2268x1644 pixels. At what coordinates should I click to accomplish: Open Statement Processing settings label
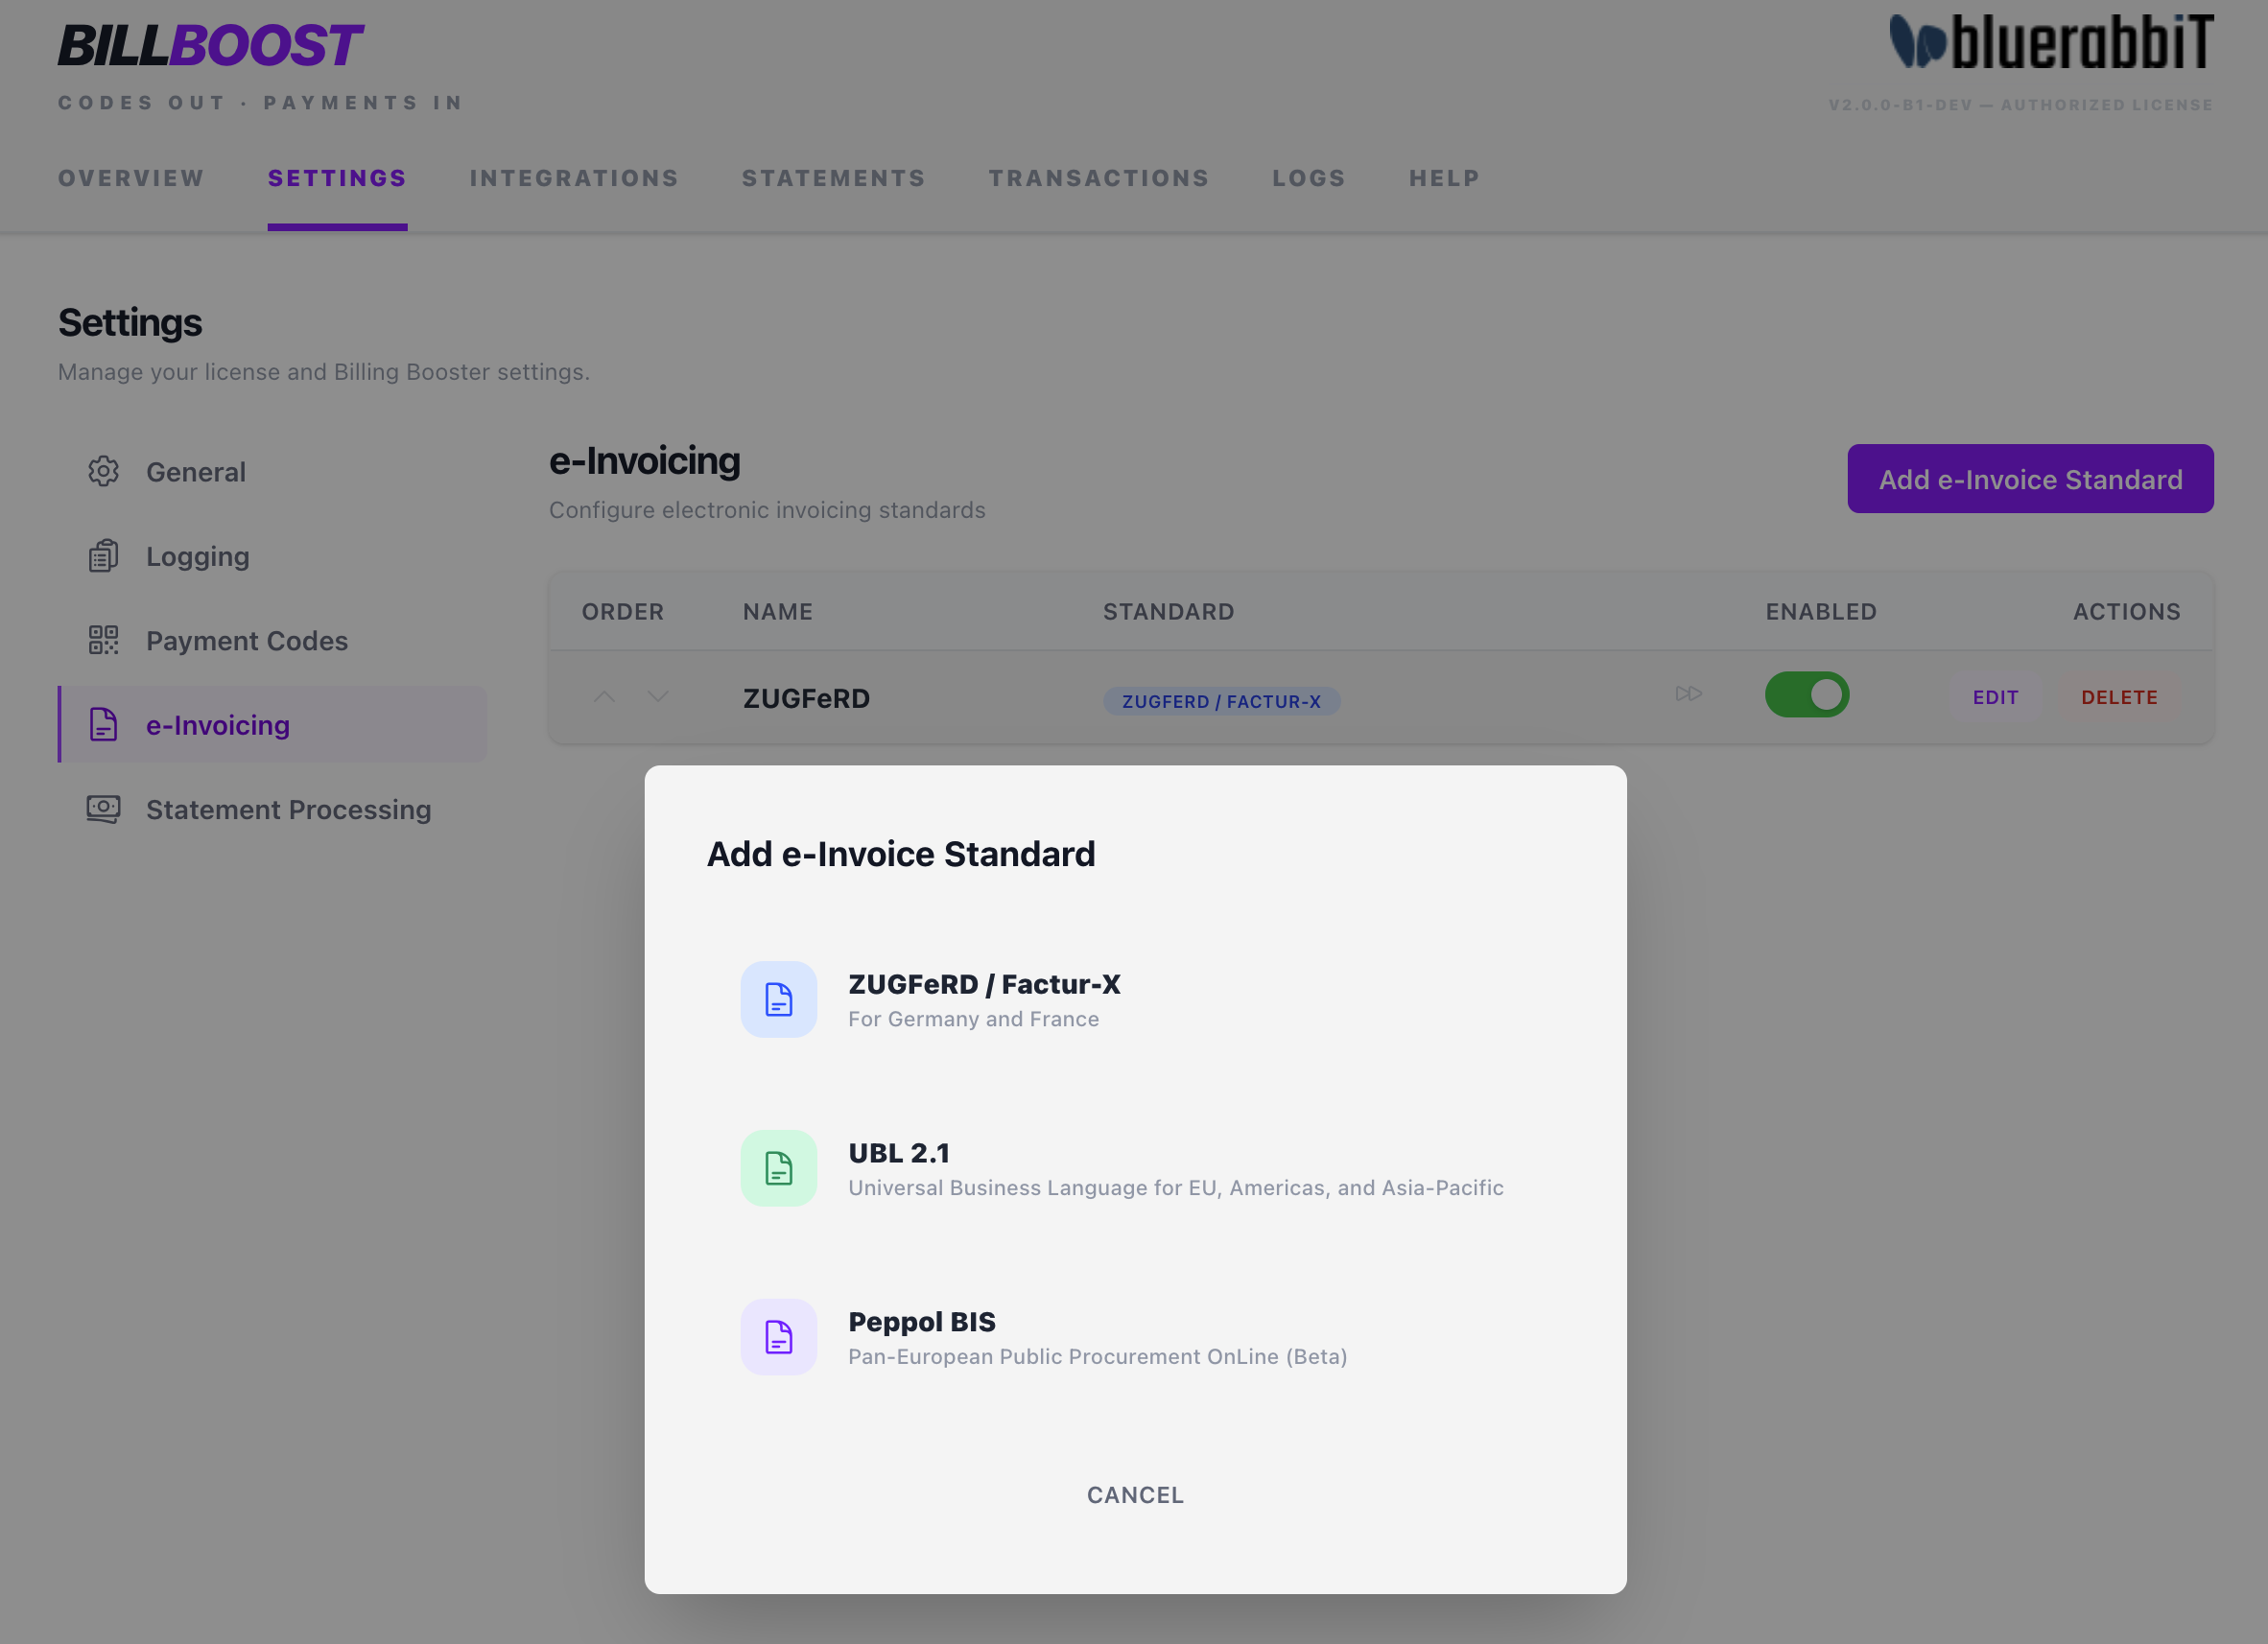(x=289, y=810)
